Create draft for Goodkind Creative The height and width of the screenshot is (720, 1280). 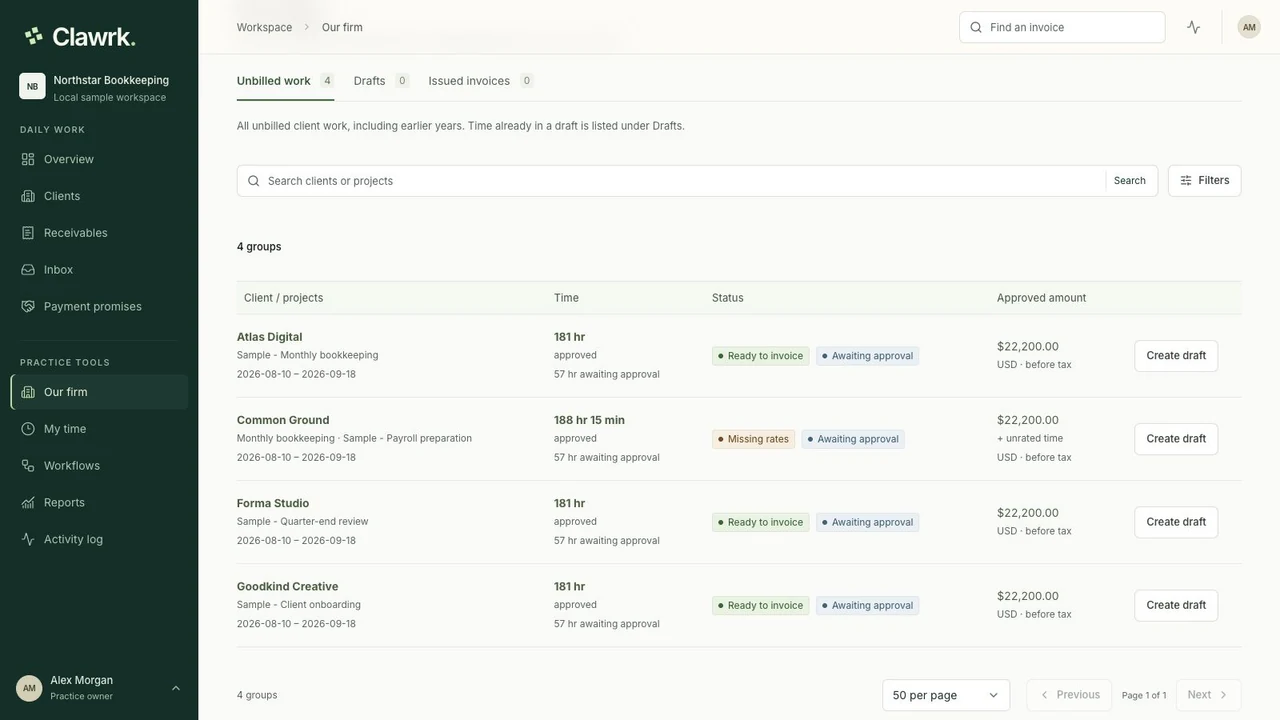click(x=1176, y=605)
